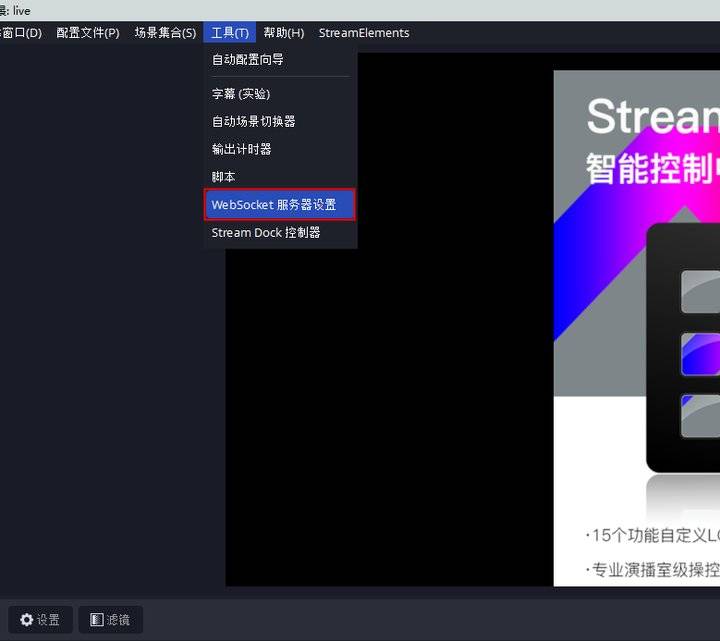
Task: Open Stream Dock 控制器 menu entry
Action: (x=280, y=232)
